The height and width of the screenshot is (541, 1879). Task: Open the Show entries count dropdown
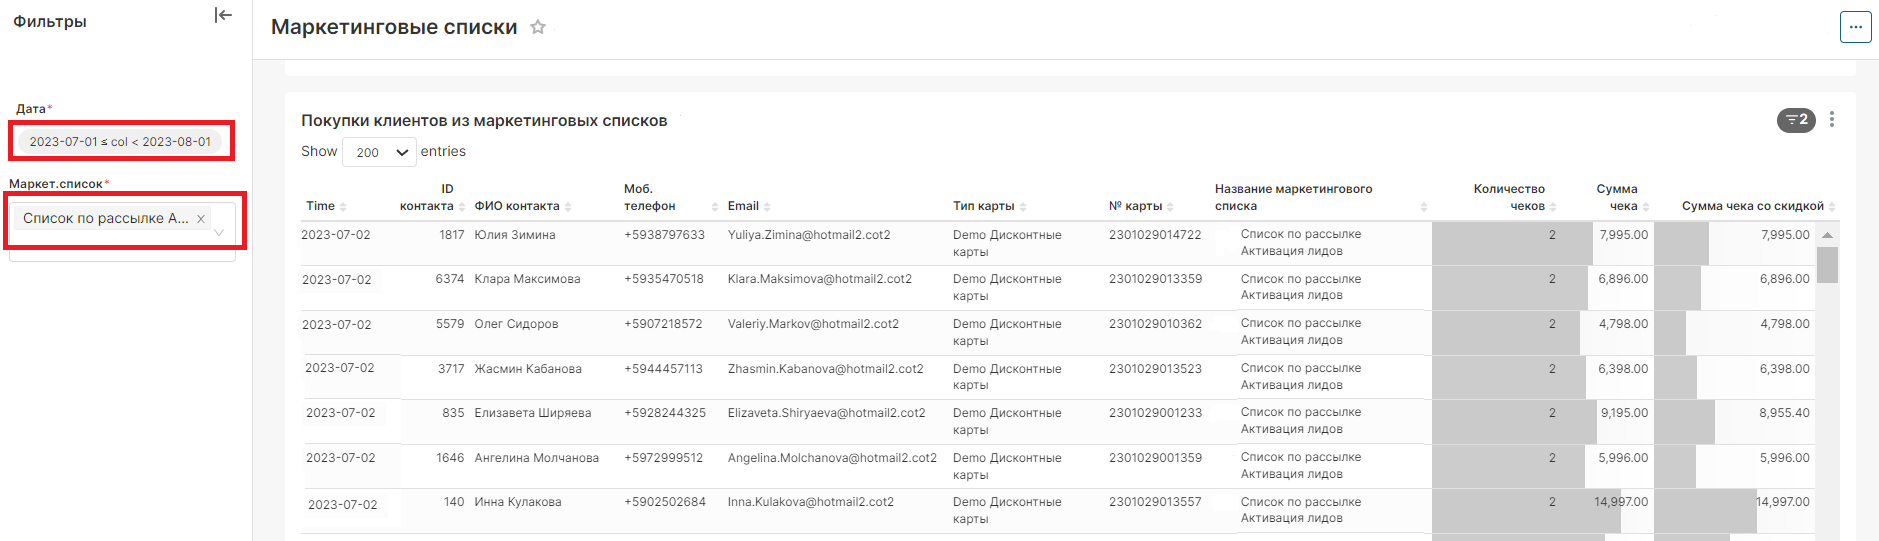pos(379,152)
